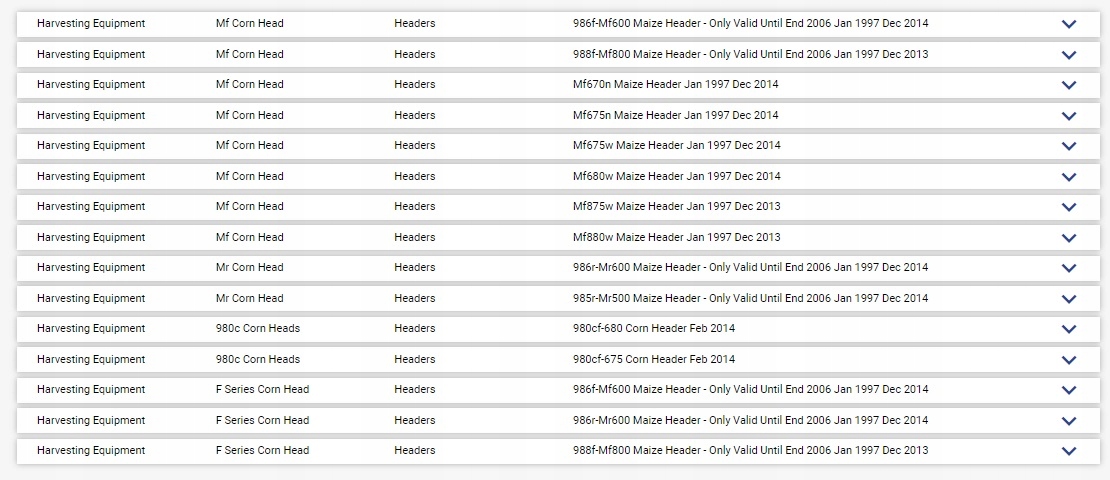Click 'Mf Corn Head' in the Mf675w row
The image size is (1110, 480).
pyautogui.click(x=249, y=145)
